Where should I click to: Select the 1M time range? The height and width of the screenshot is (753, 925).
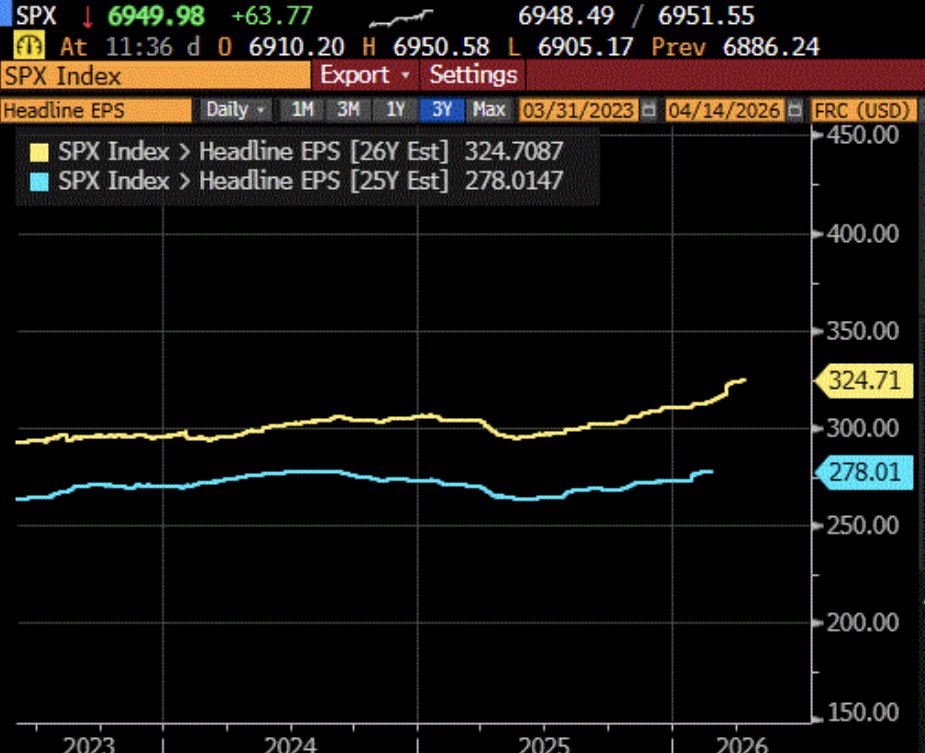coord(302,110)
